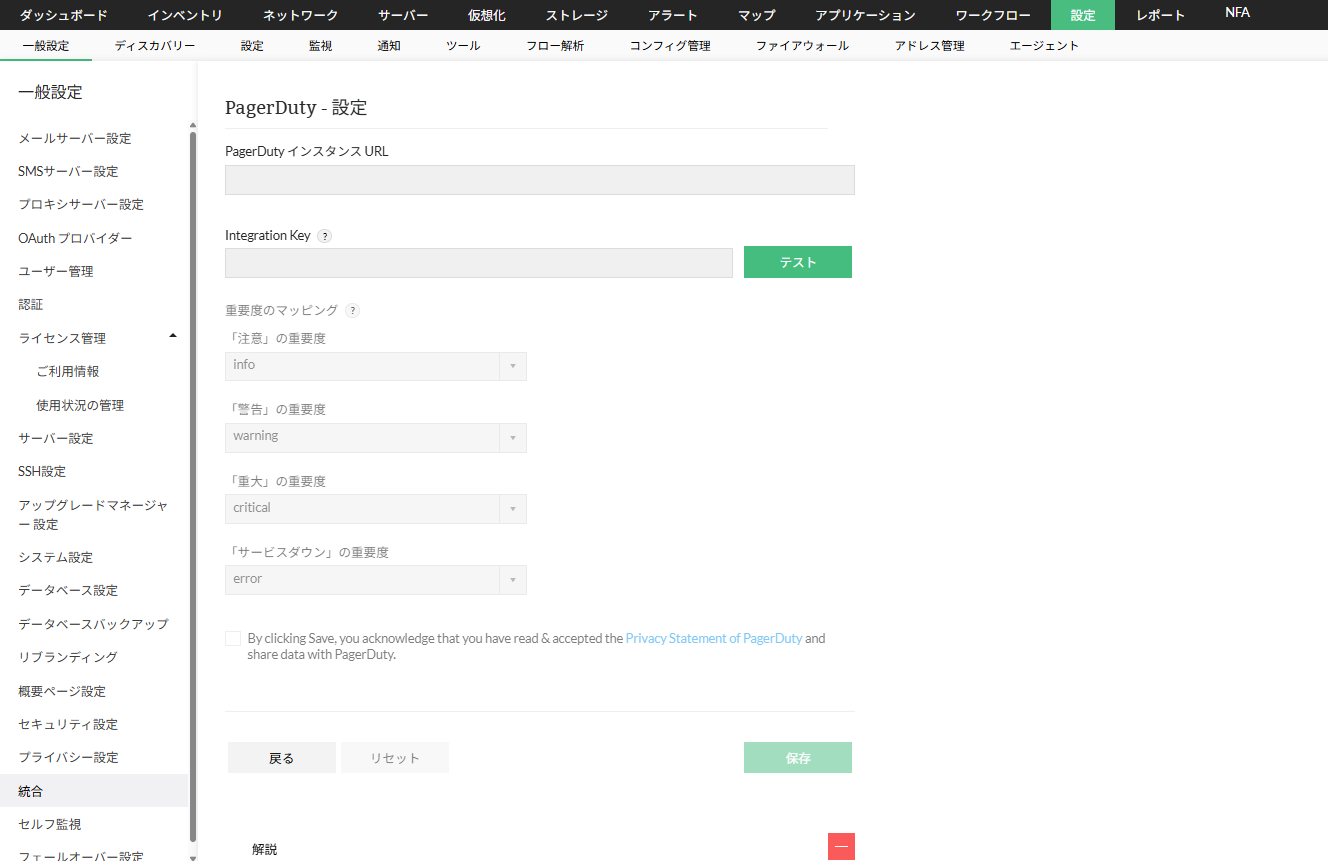Viewport: 1328px width, 861px height.
Task: Click the left sidebar vertical scrollbar
Action: pos(193,485)
